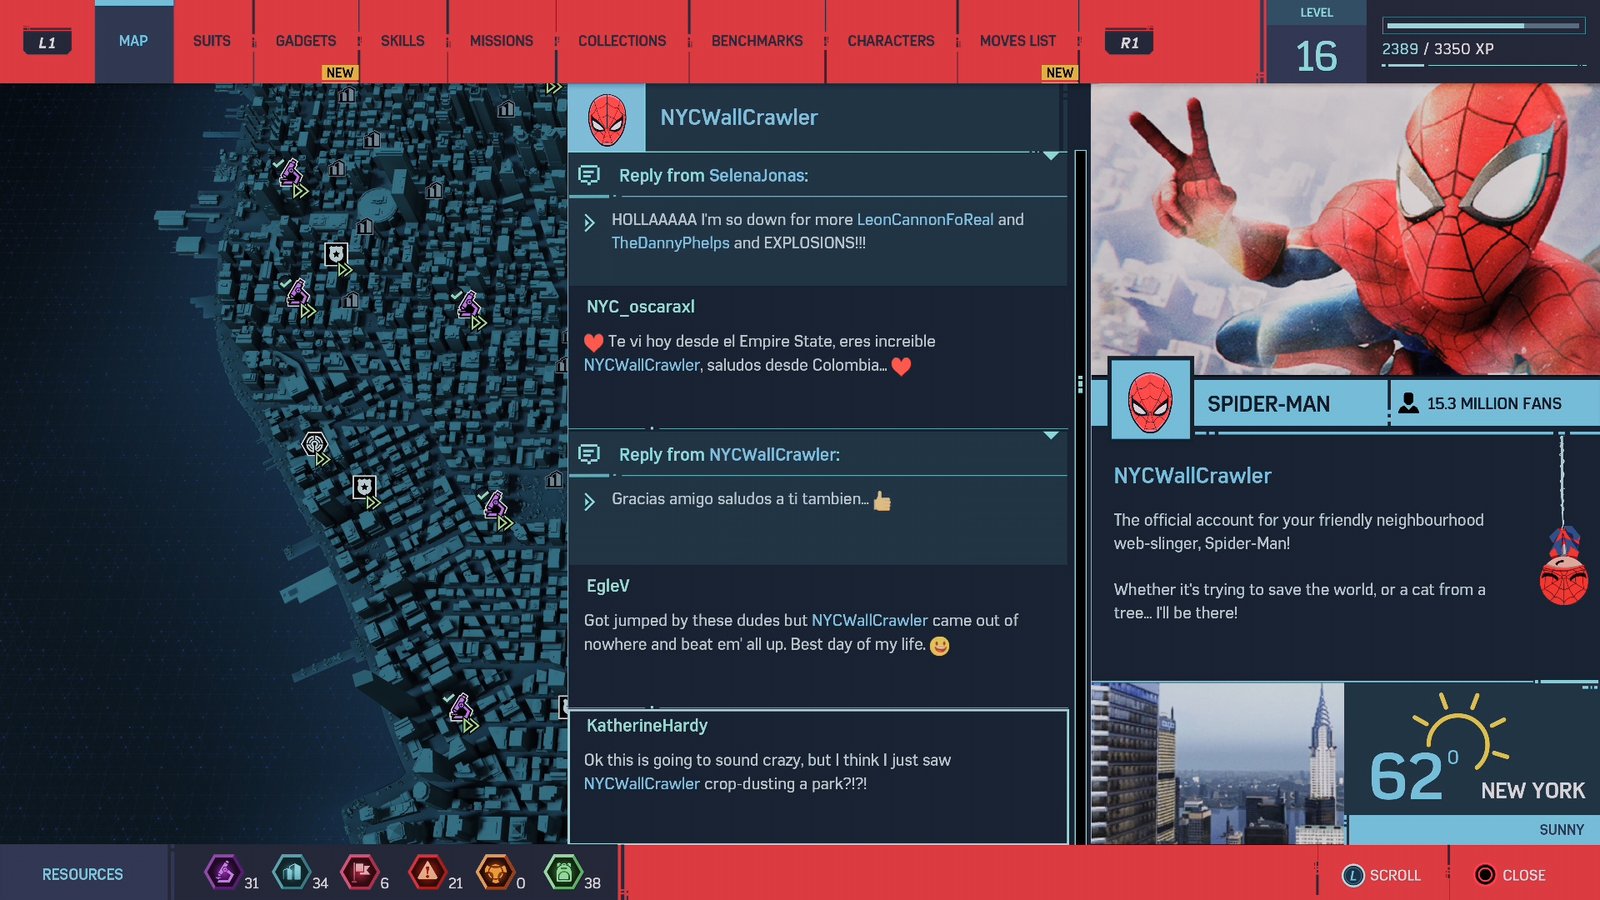Open the MAP tab

(x=133, y=41)
